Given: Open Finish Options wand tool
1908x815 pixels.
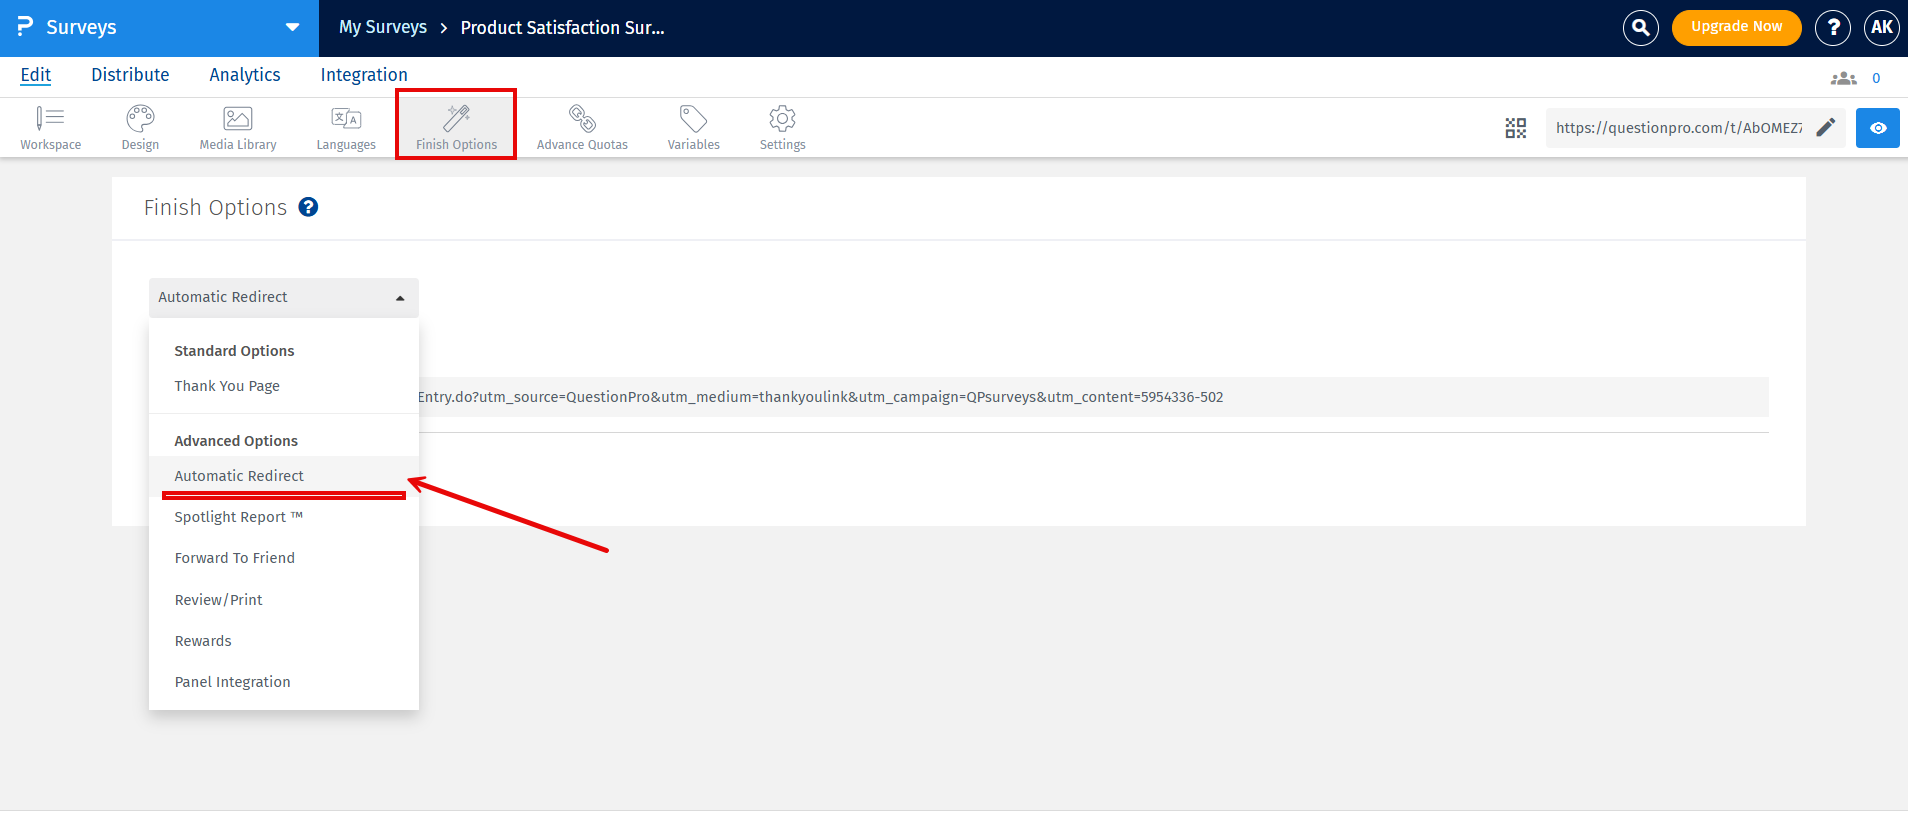Looking at the screenshot, I should (x=456, y=128).
